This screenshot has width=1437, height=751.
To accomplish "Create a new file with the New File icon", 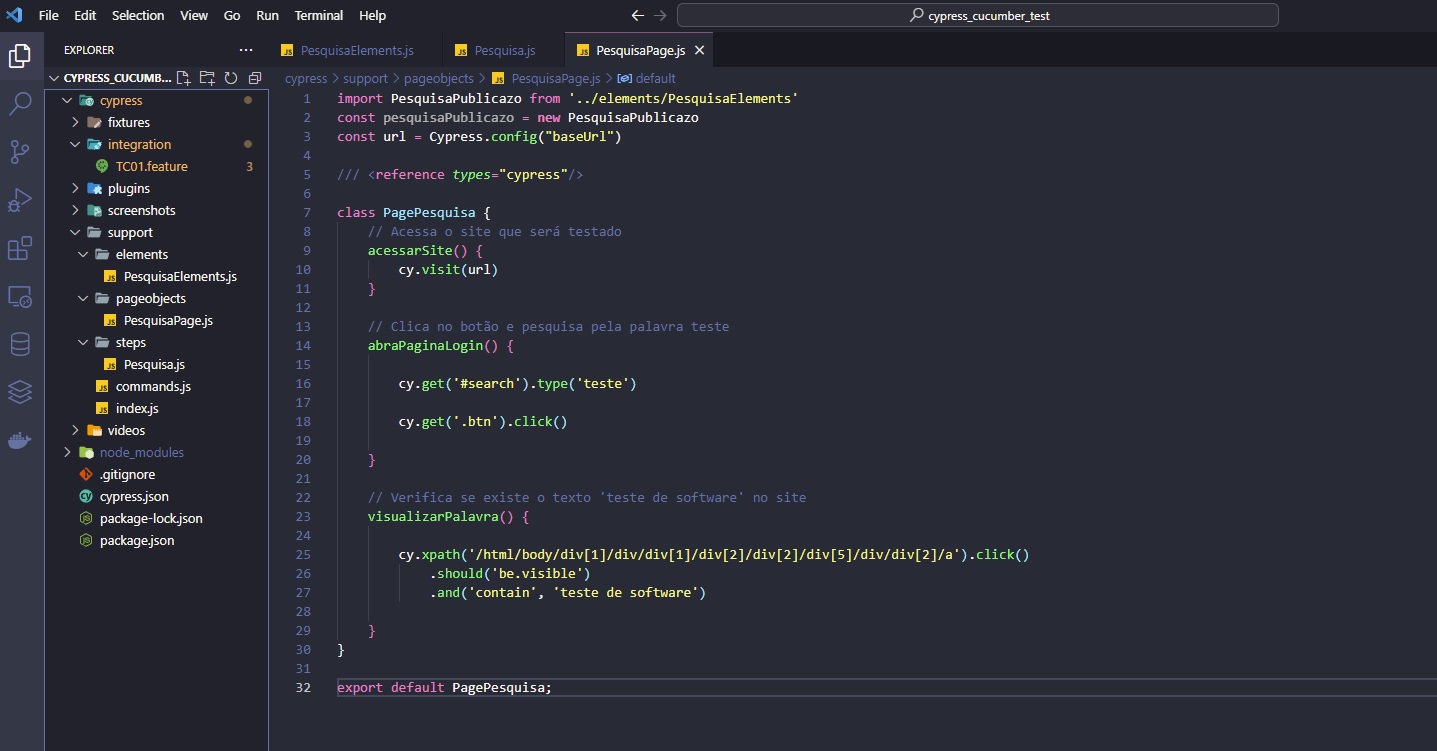I will pos(183,77).
